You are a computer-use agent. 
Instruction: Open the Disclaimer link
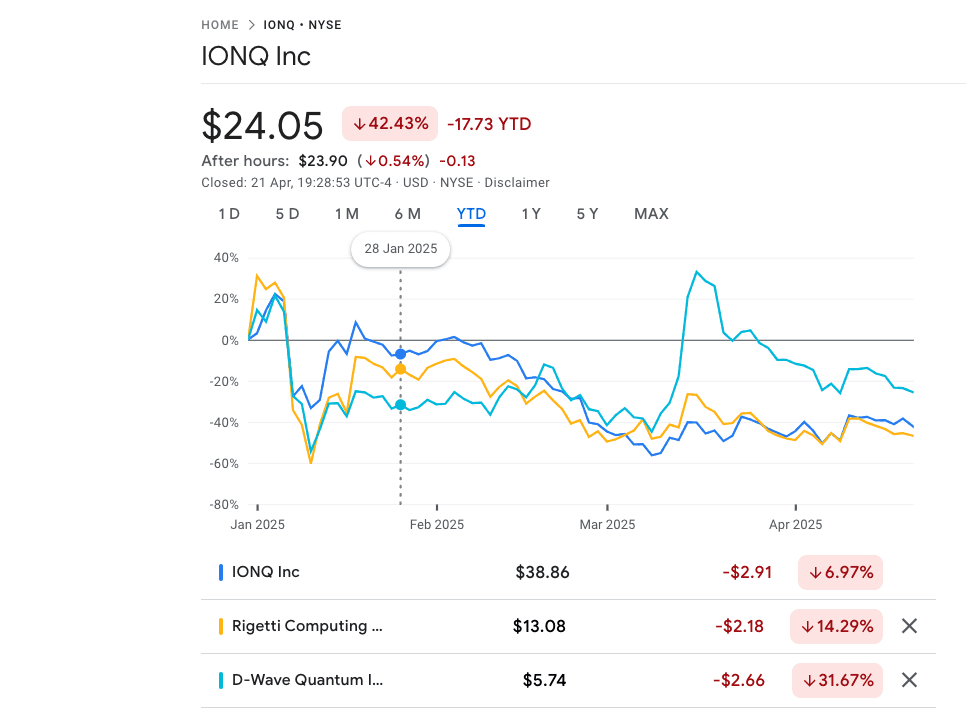(517, 182)
